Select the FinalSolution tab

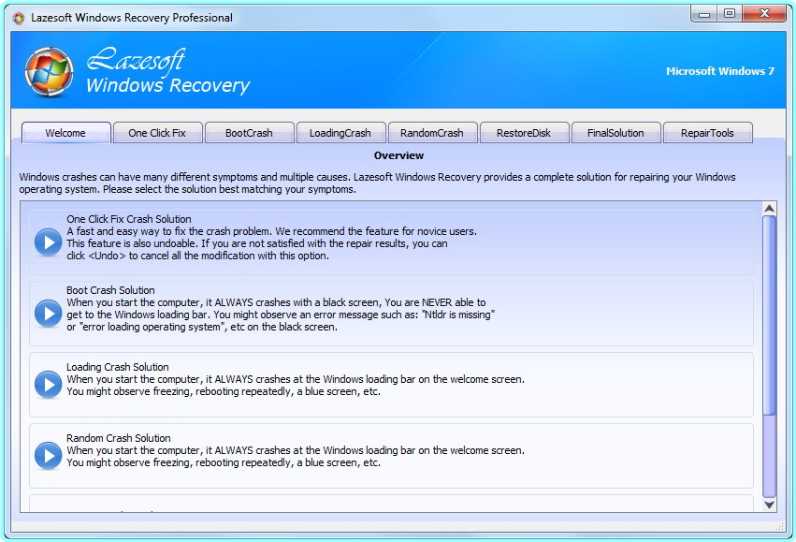tap(616, 133)
